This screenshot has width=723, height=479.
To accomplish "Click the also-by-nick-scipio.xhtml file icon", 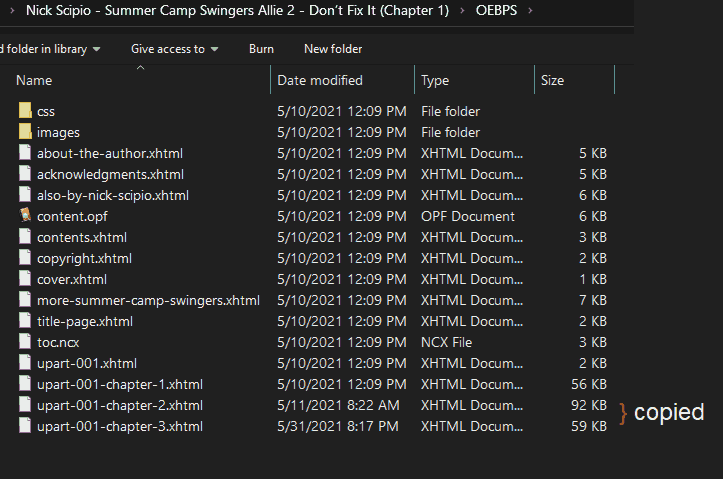I will tap(25, 195).
